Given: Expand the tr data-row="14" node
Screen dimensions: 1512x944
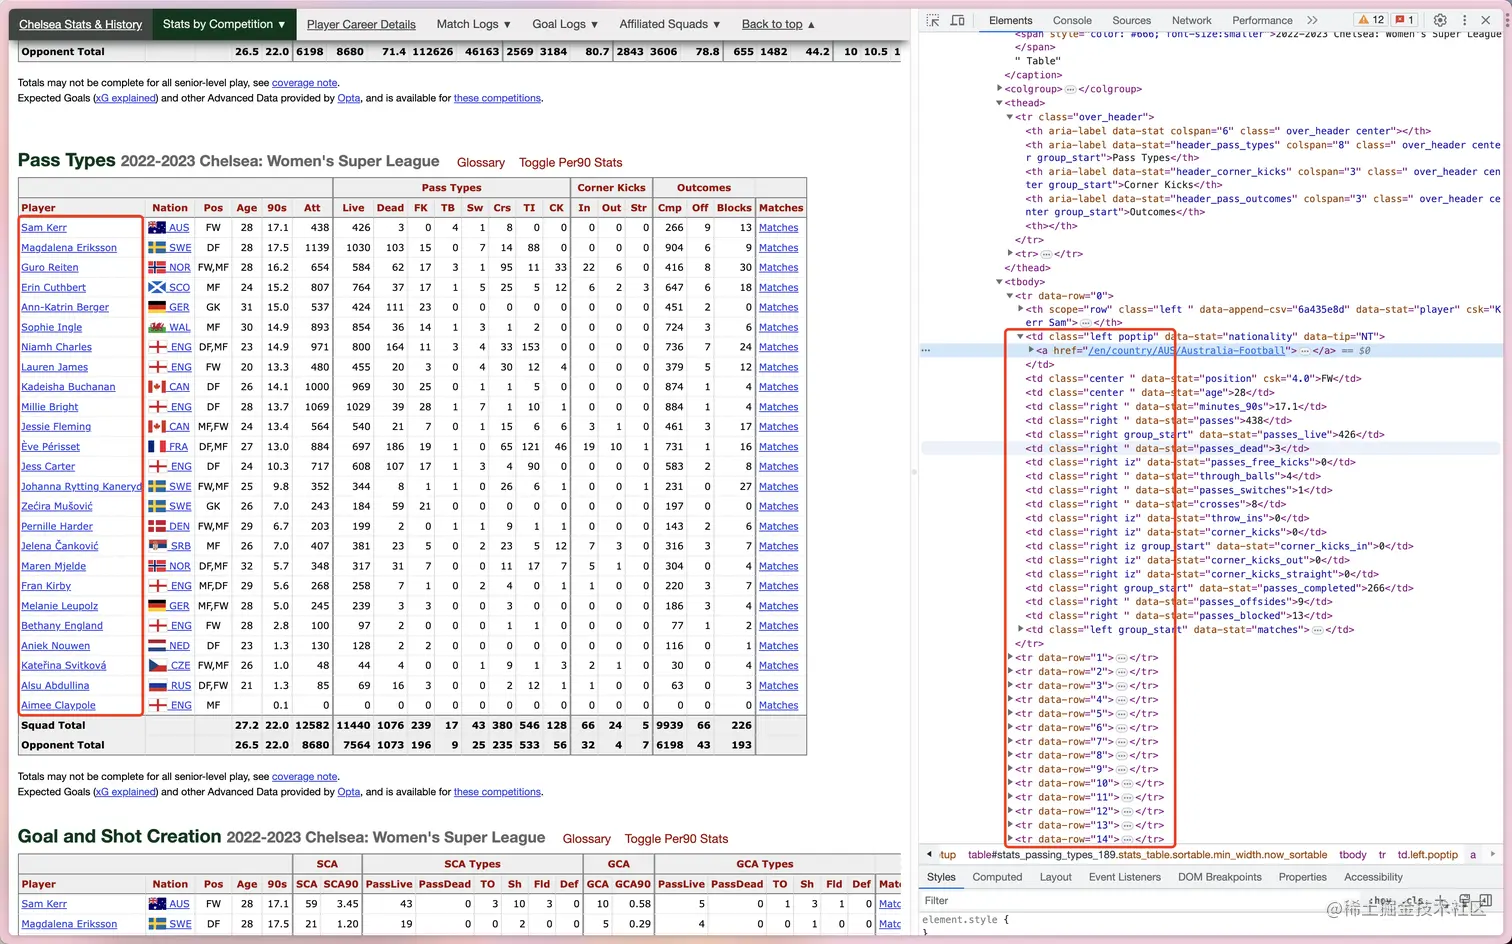Looking at the screenshot, I should [x=1010, y=839].
